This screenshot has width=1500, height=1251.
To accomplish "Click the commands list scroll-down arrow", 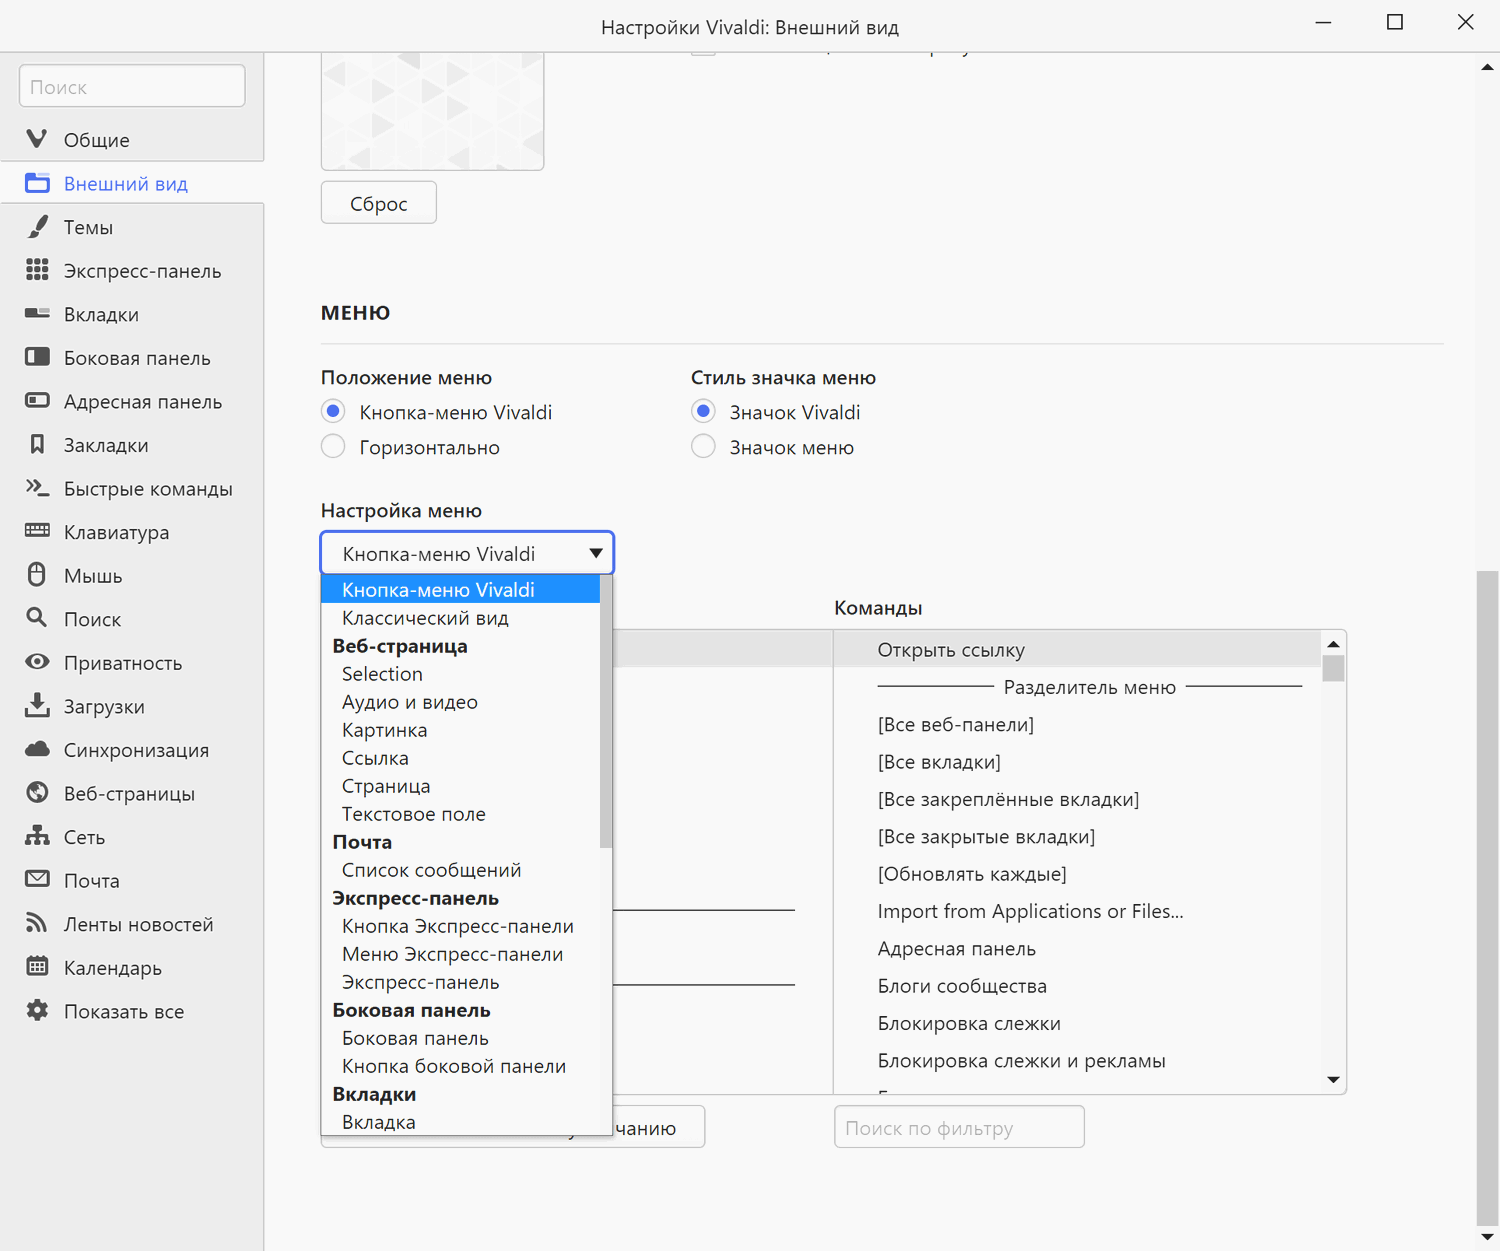I will (1333, 1080).
